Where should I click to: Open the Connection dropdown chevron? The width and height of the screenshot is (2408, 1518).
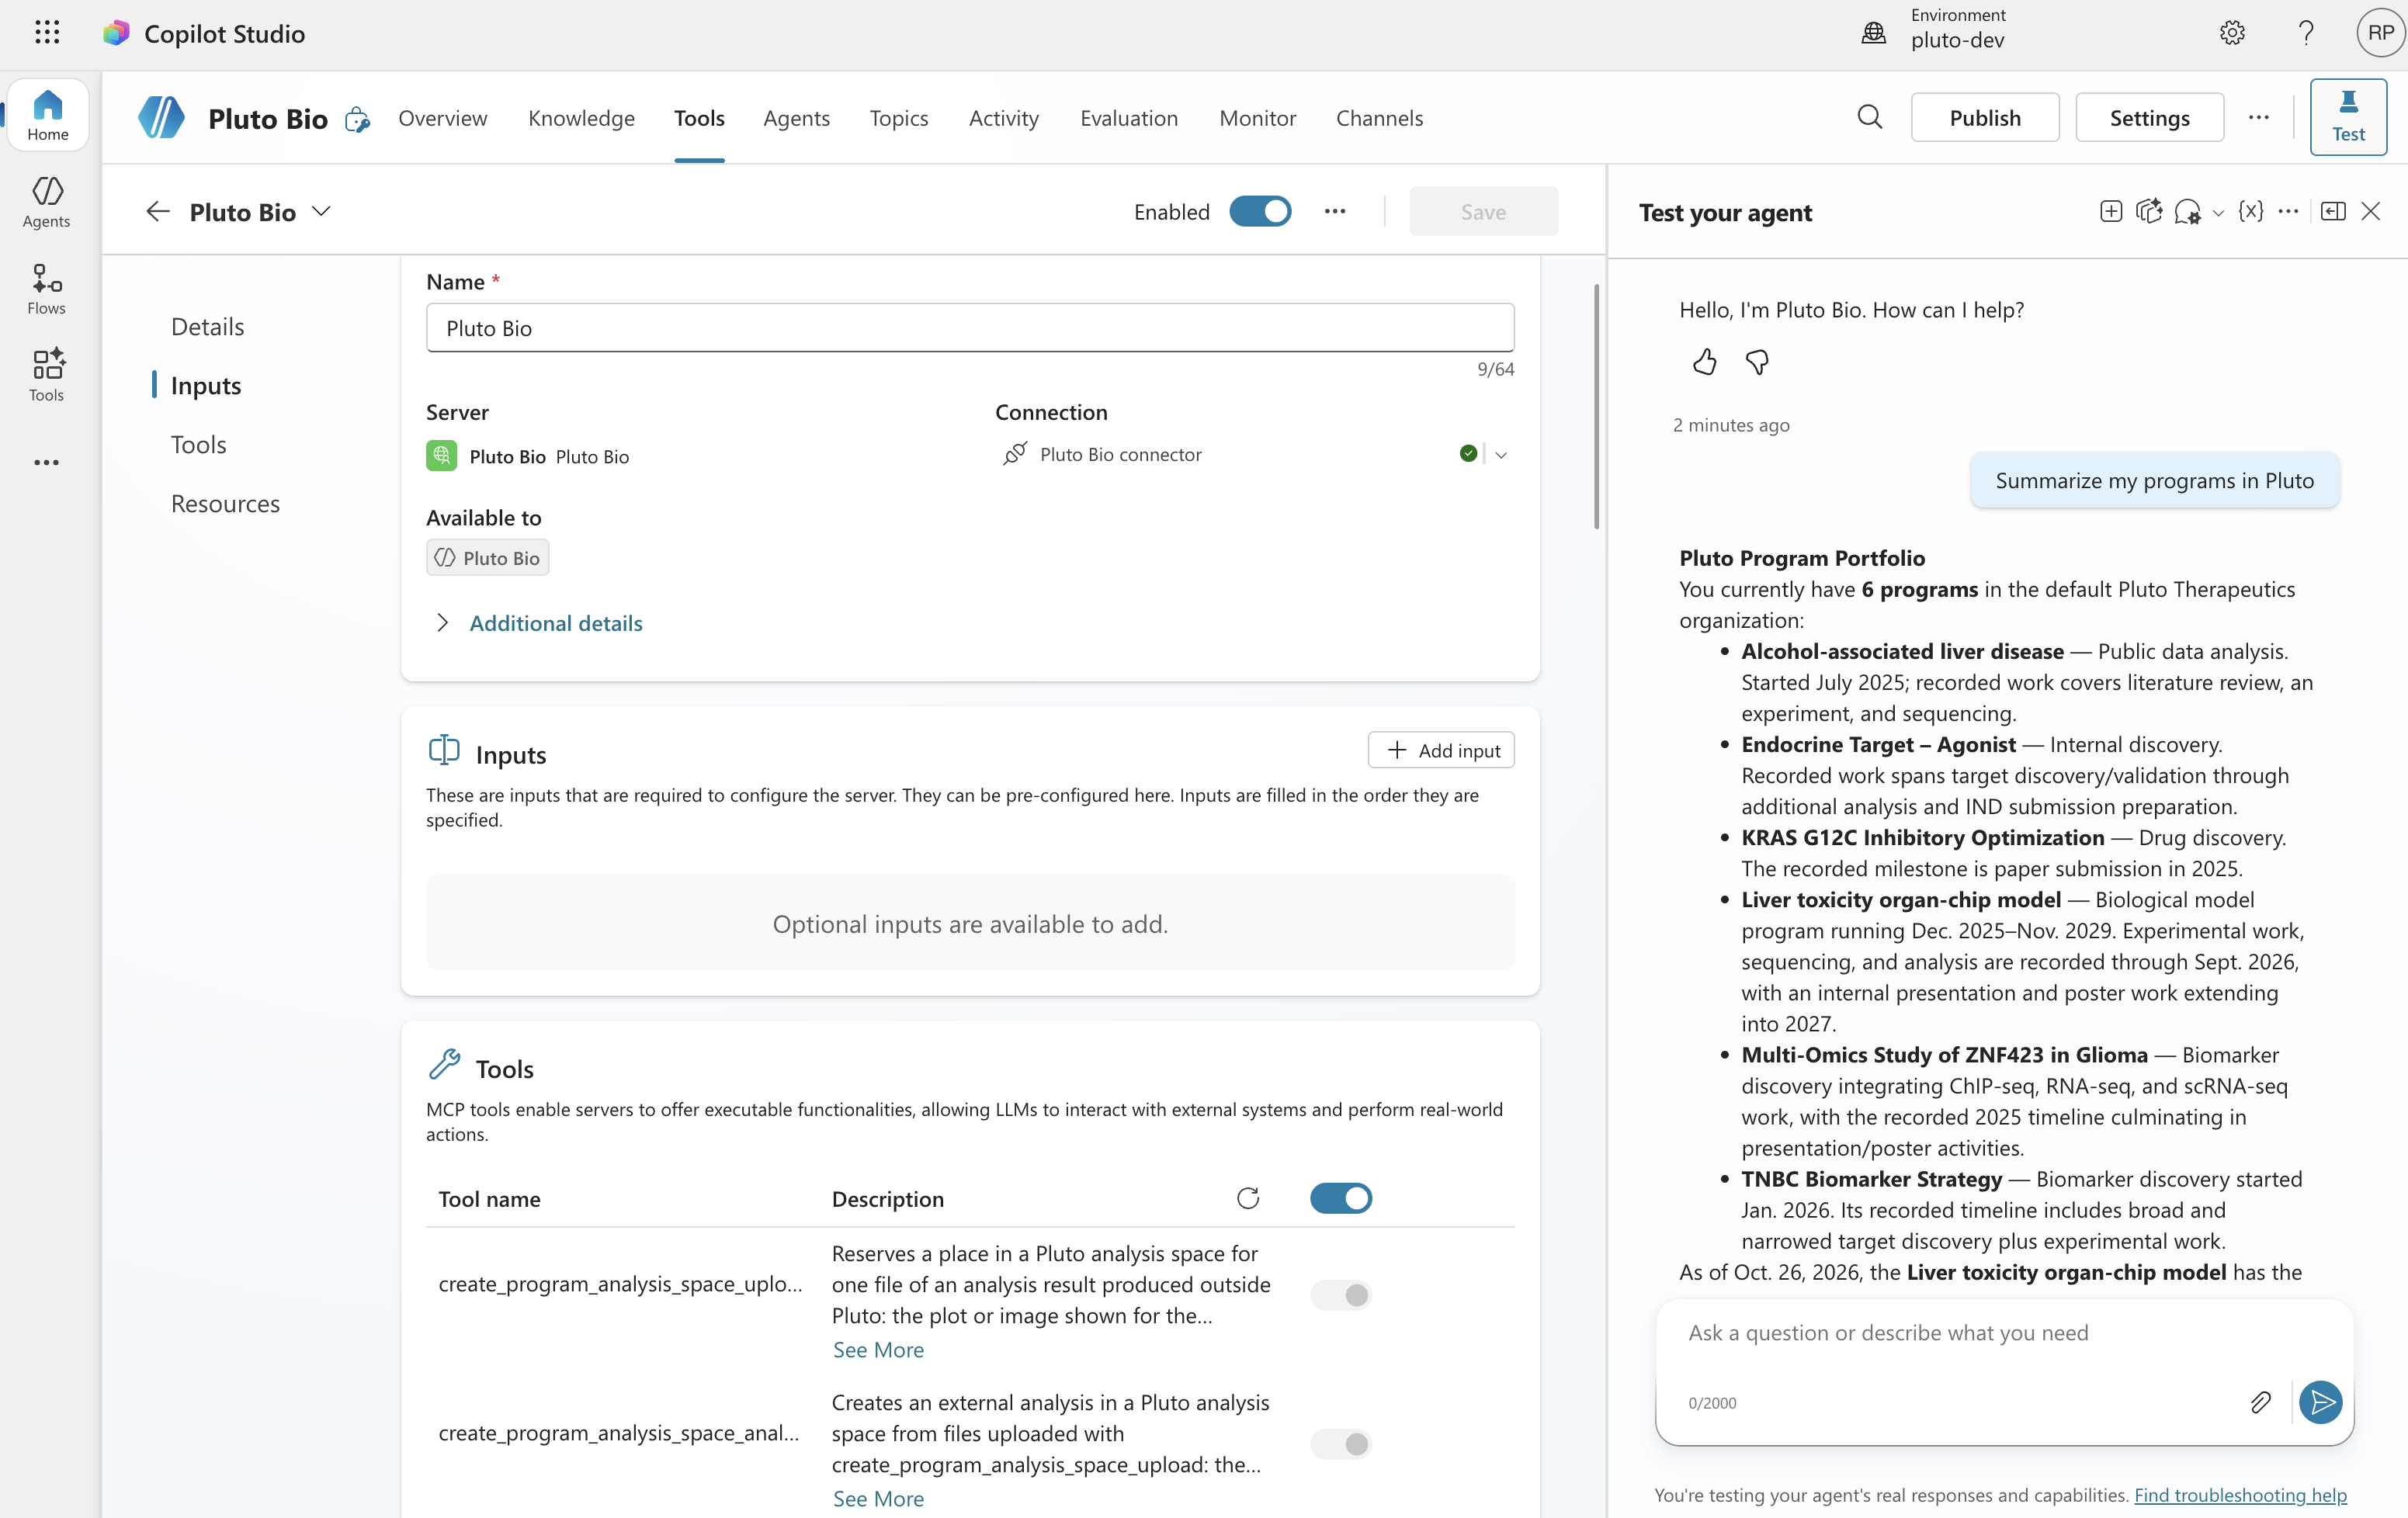pyautogui.click(x=1500, y=454)
